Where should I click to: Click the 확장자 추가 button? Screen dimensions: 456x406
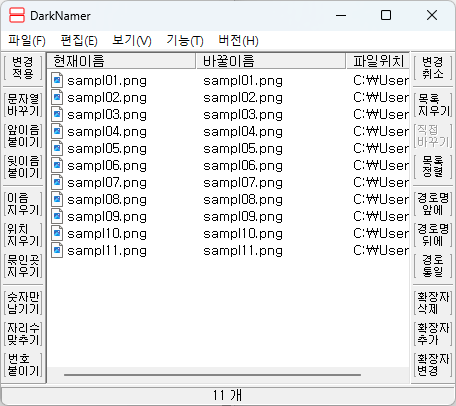click(433, 334)
